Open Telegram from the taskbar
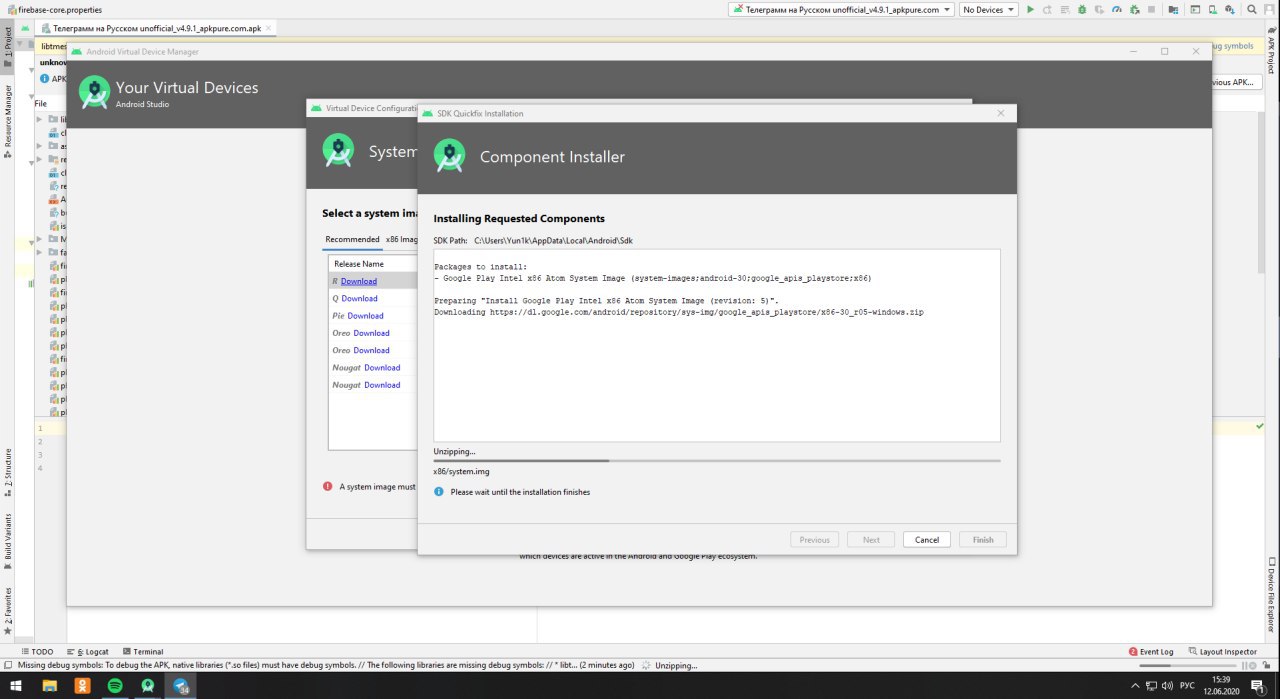The image size is (1280, 699). click(181, 686)
